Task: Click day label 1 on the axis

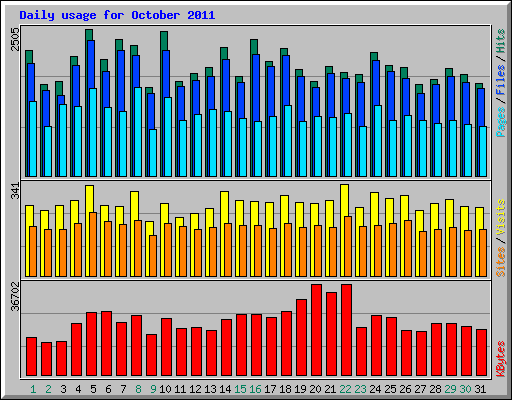Action: click(x=33, y=389)
